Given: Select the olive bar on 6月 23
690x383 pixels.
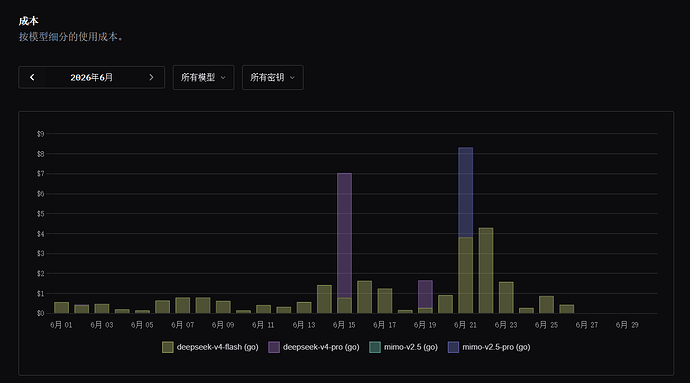Looking at the screenshot, I should (506, 298).
